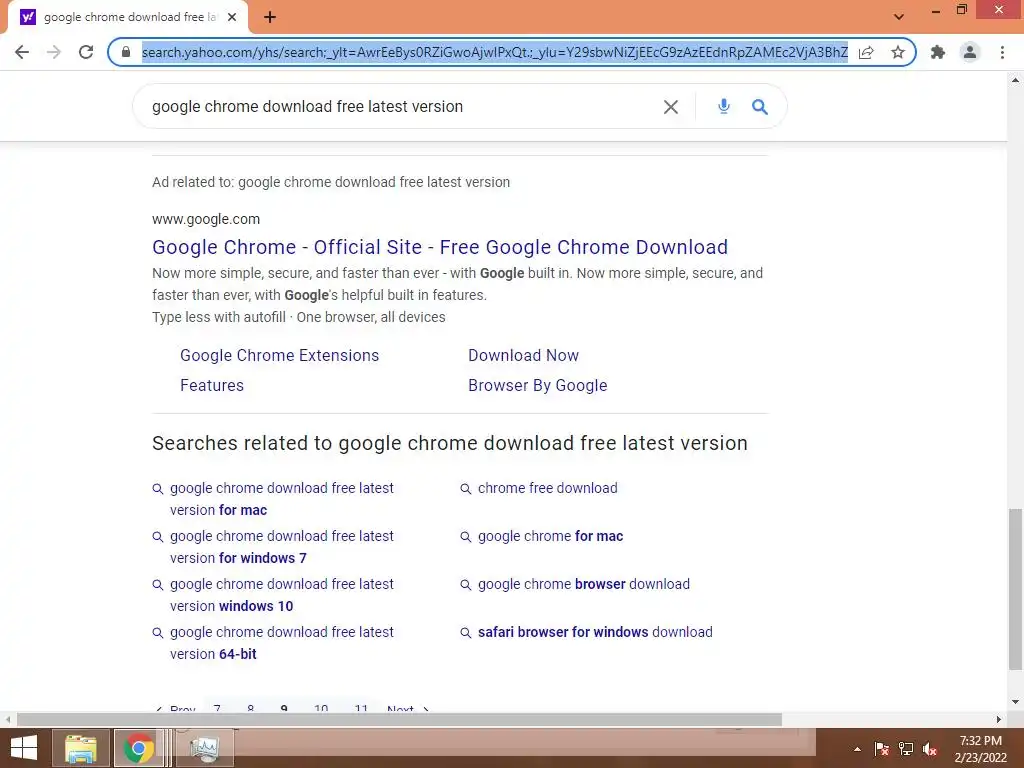Click the Download Now sitelink
This screenshot has height=768, width=1024.
point(523,355)
